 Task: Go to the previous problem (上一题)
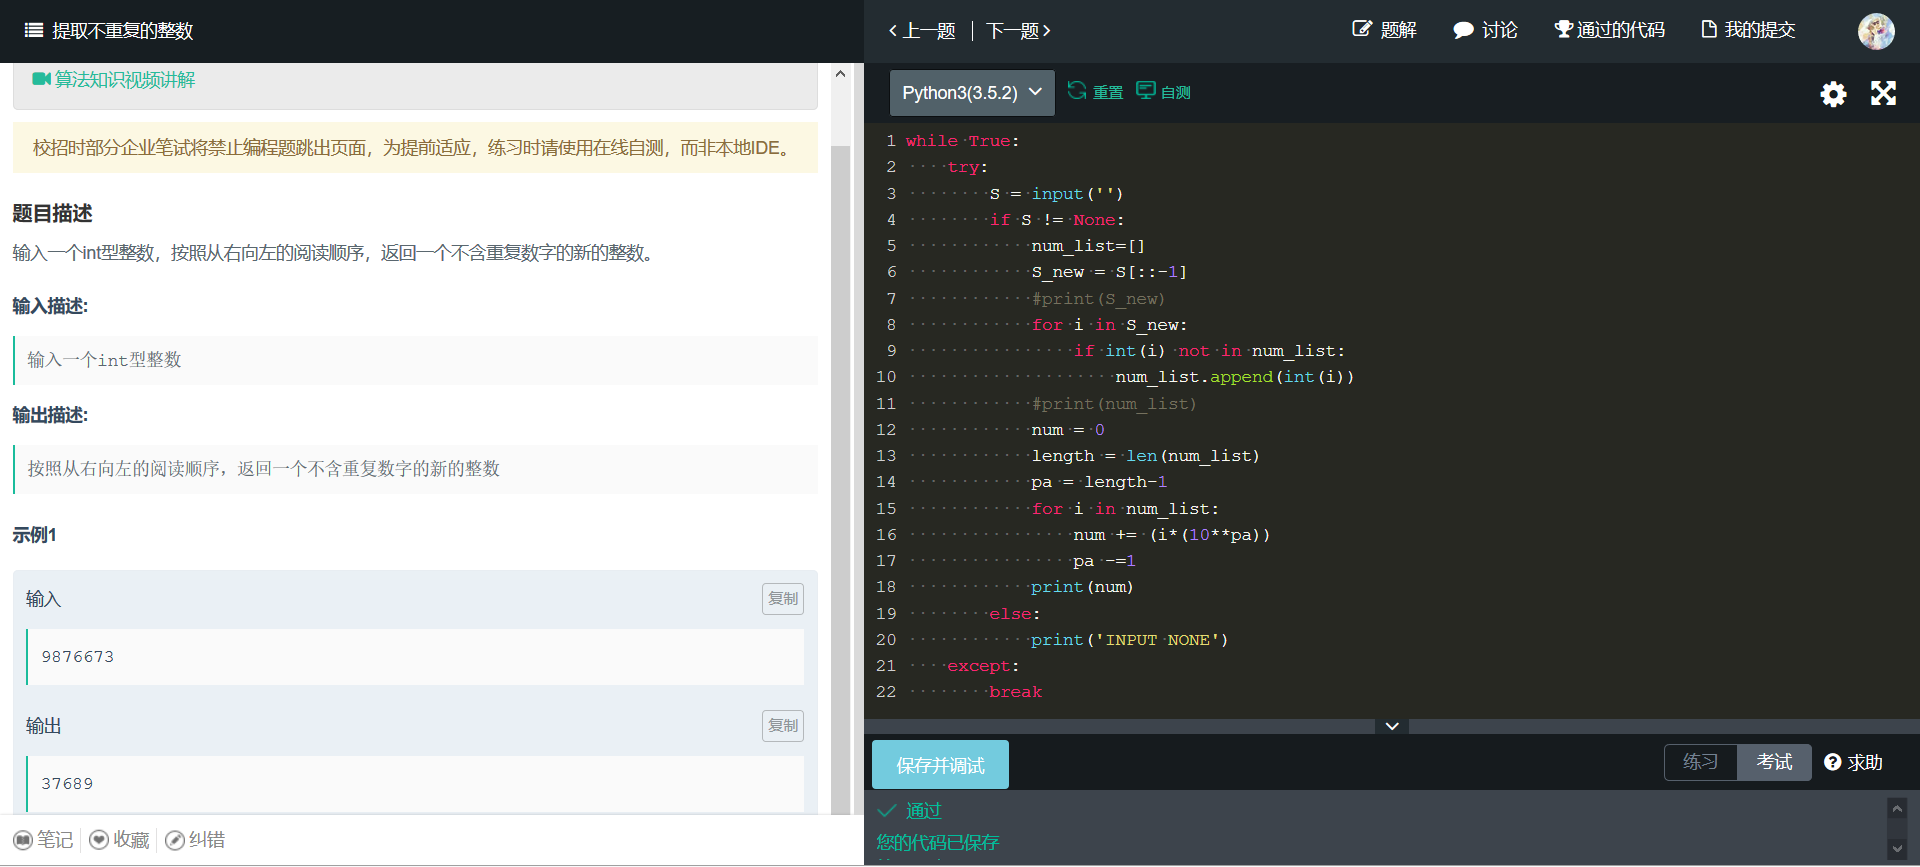[922, 31]
